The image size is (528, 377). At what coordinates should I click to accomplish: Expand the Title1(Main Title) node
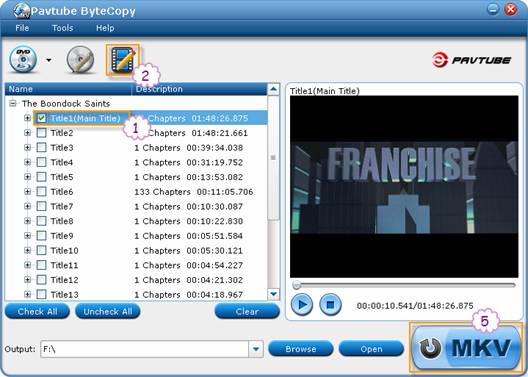pyautogui.click(x=27, y=118)
